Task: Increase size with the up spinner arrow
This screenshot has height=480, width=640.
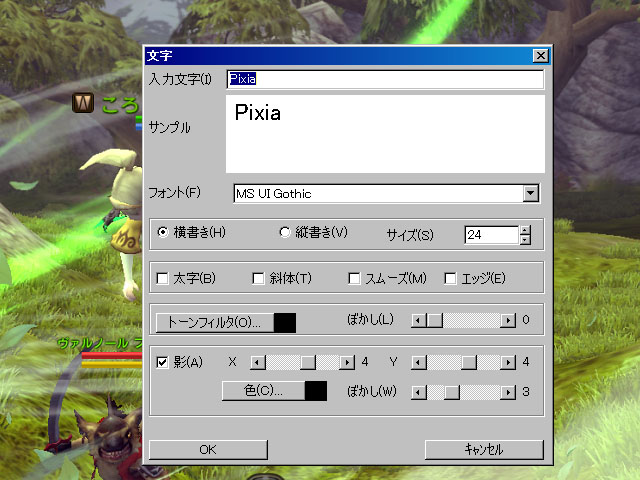Action: (525, 231)
